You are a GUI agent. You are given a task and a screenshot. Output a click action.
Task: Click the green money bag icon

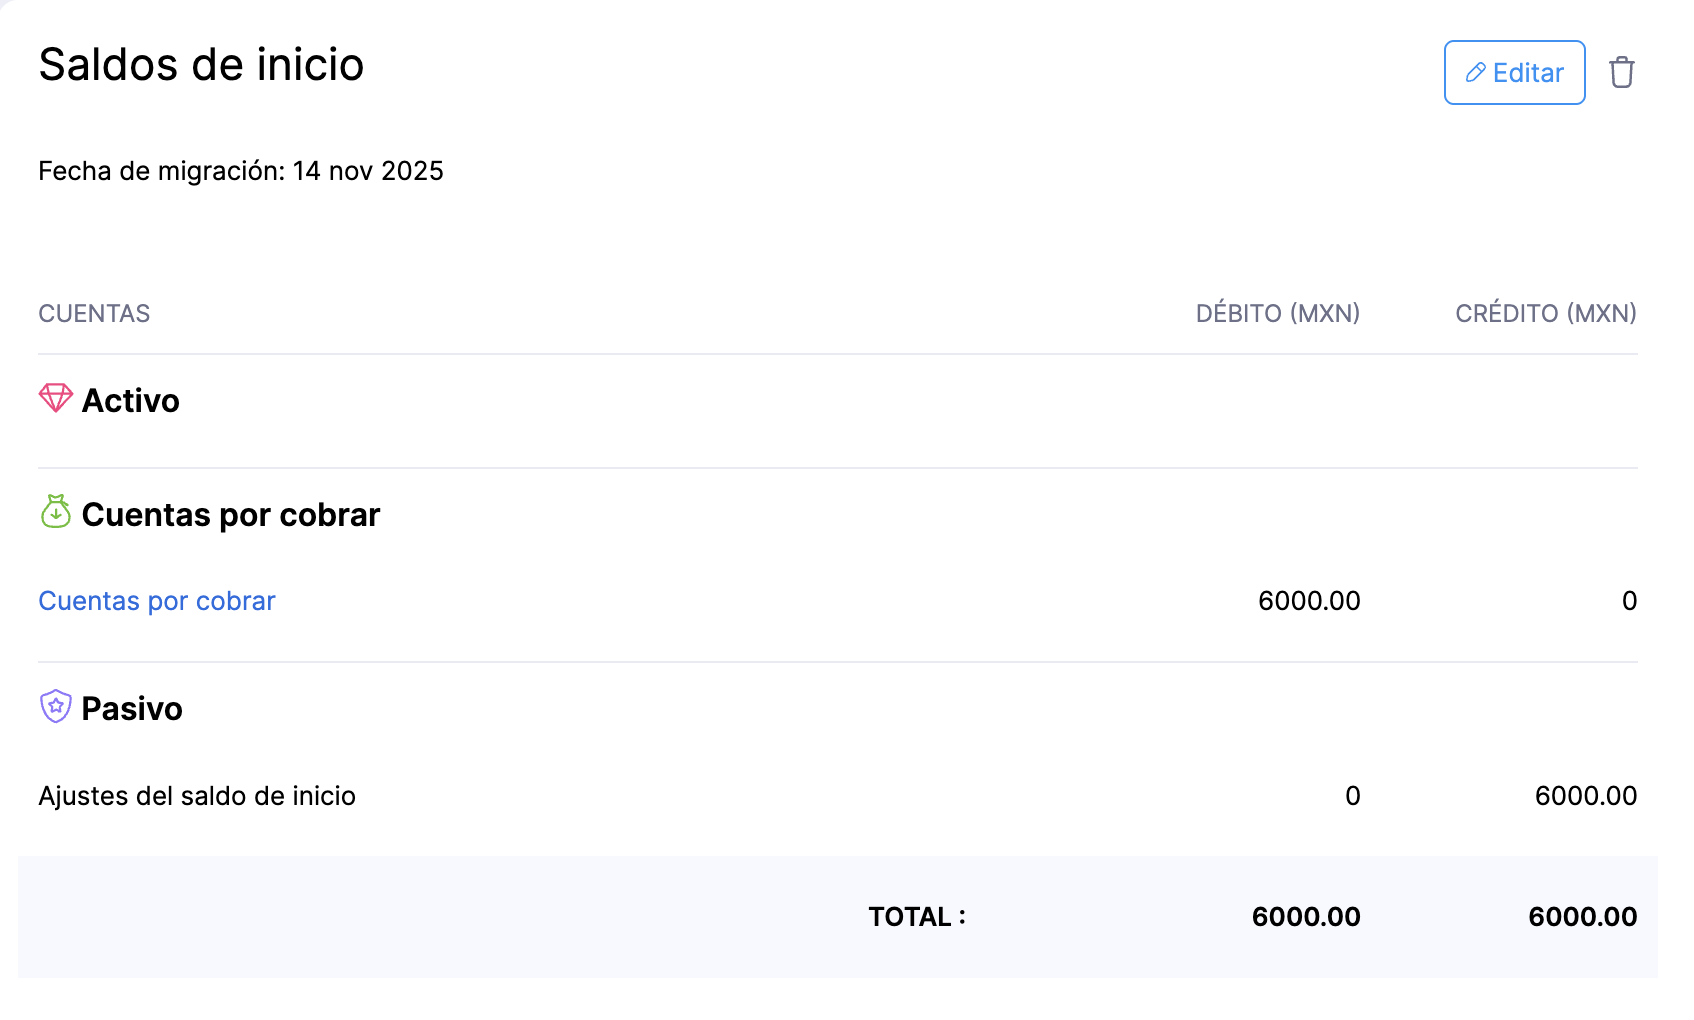(56, 512)
